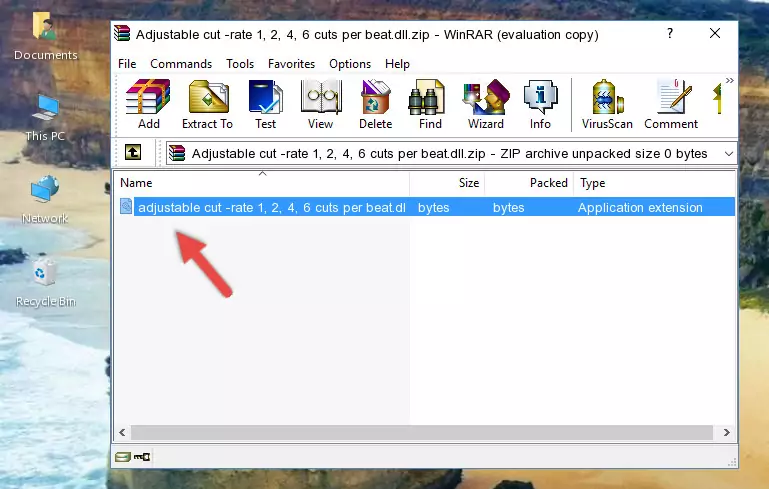
Task: Open the View tool
Action: (x=321, y=104)
